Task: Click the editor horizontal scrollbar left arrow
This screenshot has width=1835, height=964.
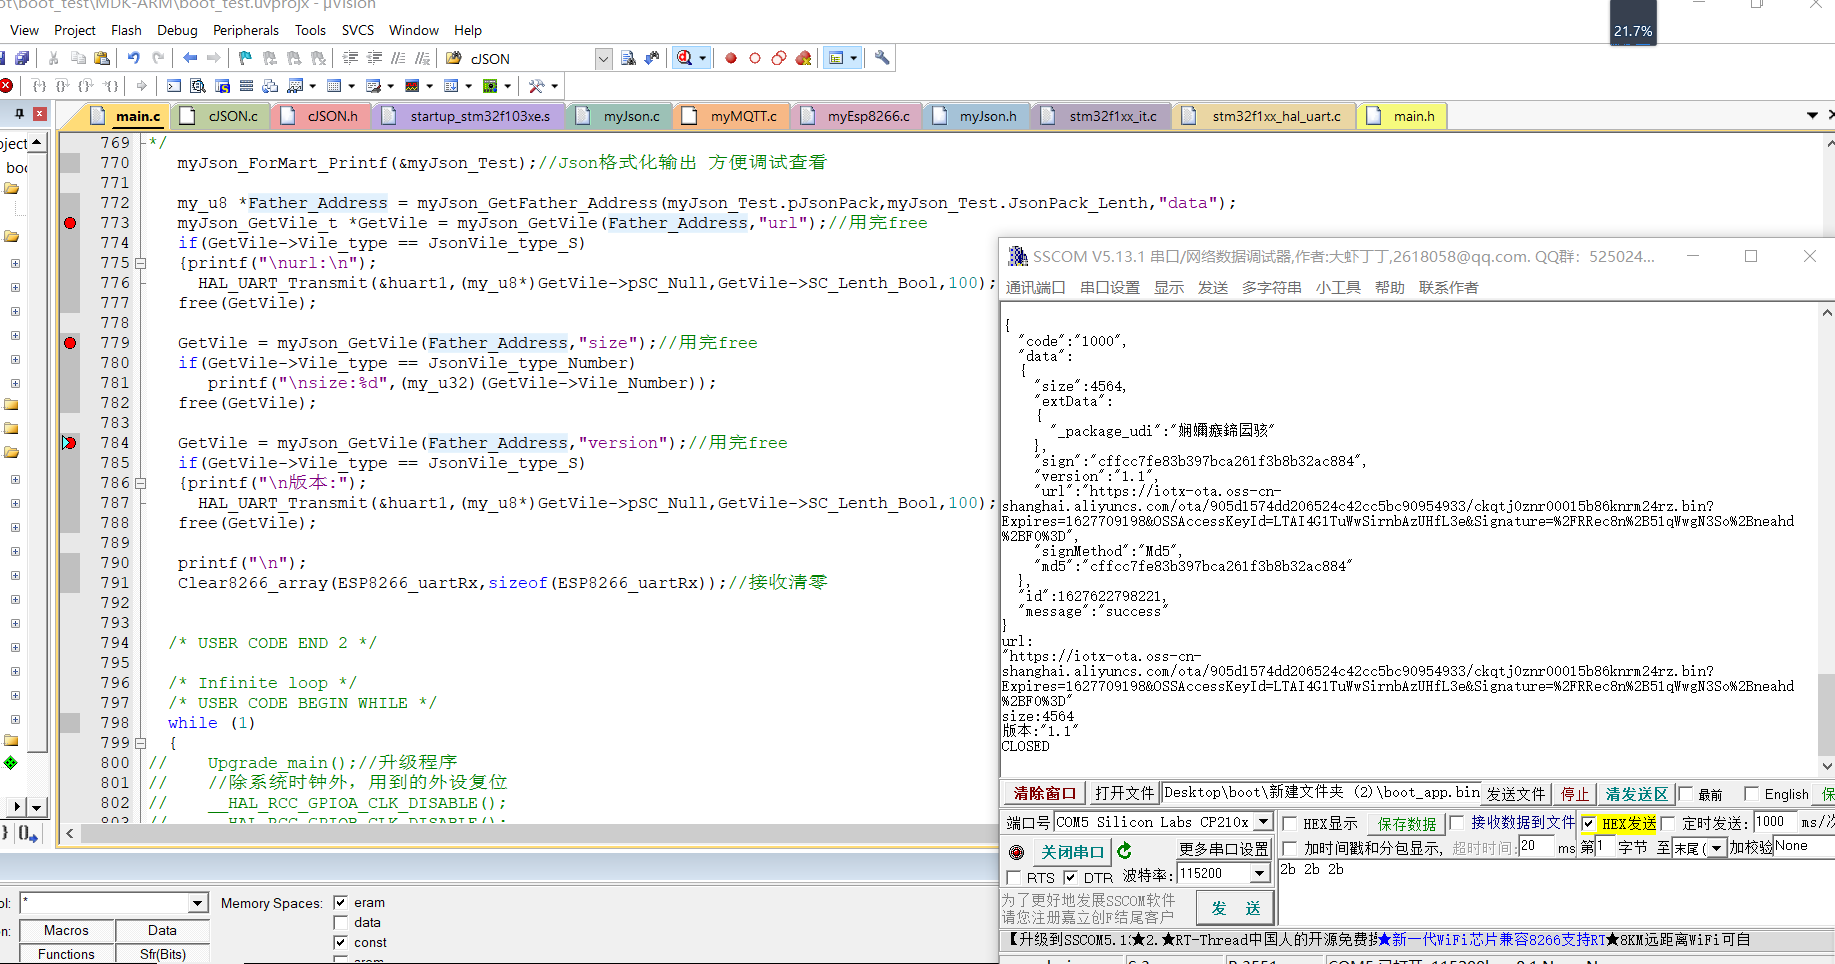Action: [70, 833]
